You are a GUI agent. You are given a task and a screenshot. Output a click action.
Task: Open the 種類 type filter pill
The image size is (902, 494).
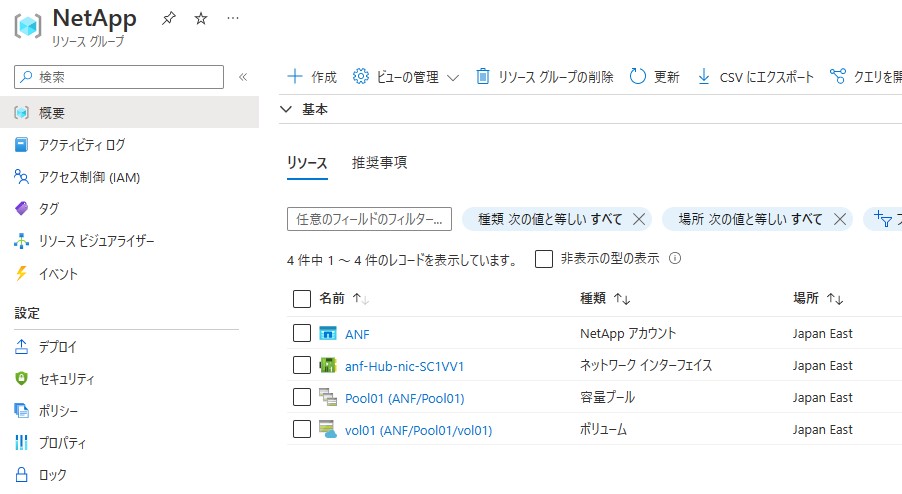coord(550,219)
